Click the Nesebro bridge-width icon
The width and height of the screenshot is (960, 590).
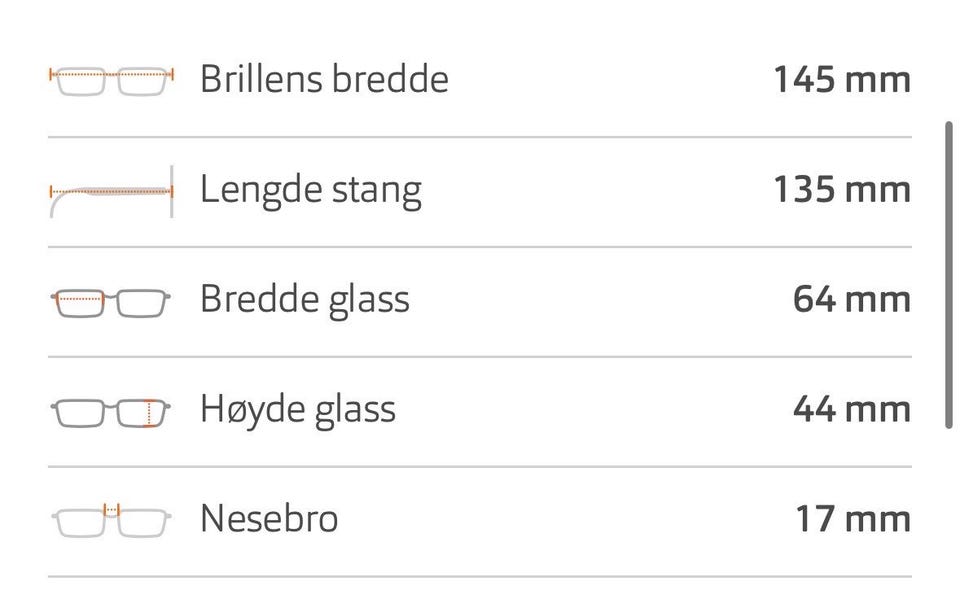(111, 521)
